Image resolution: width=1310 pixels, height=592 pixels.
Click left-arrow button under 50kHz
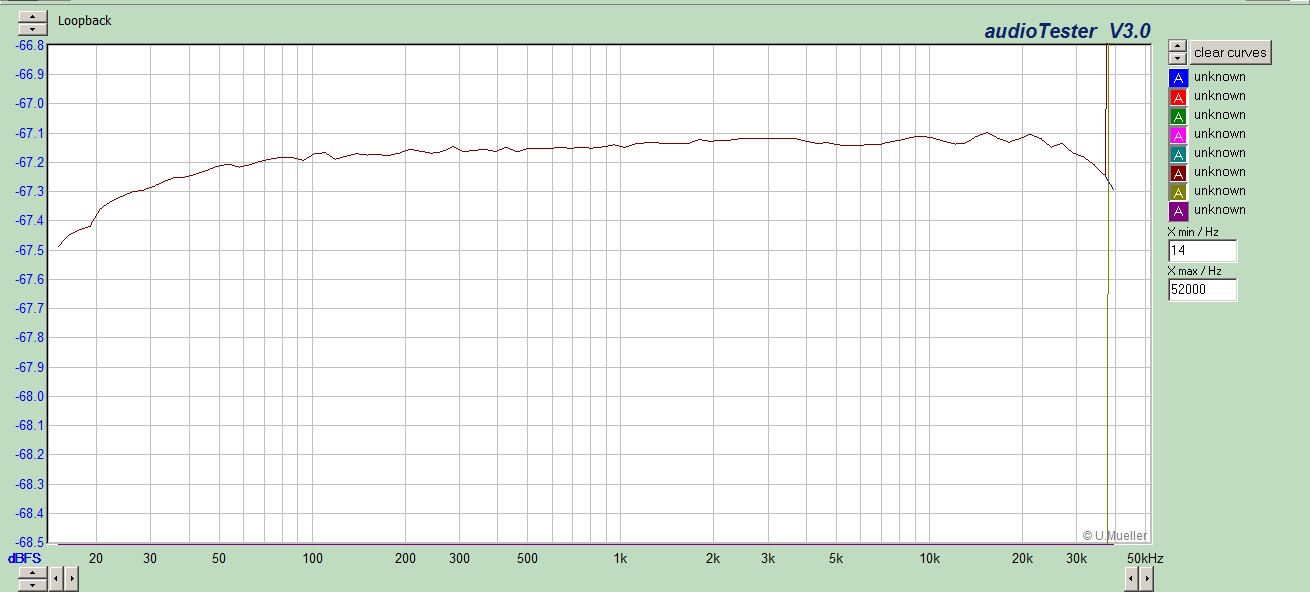1131,577
